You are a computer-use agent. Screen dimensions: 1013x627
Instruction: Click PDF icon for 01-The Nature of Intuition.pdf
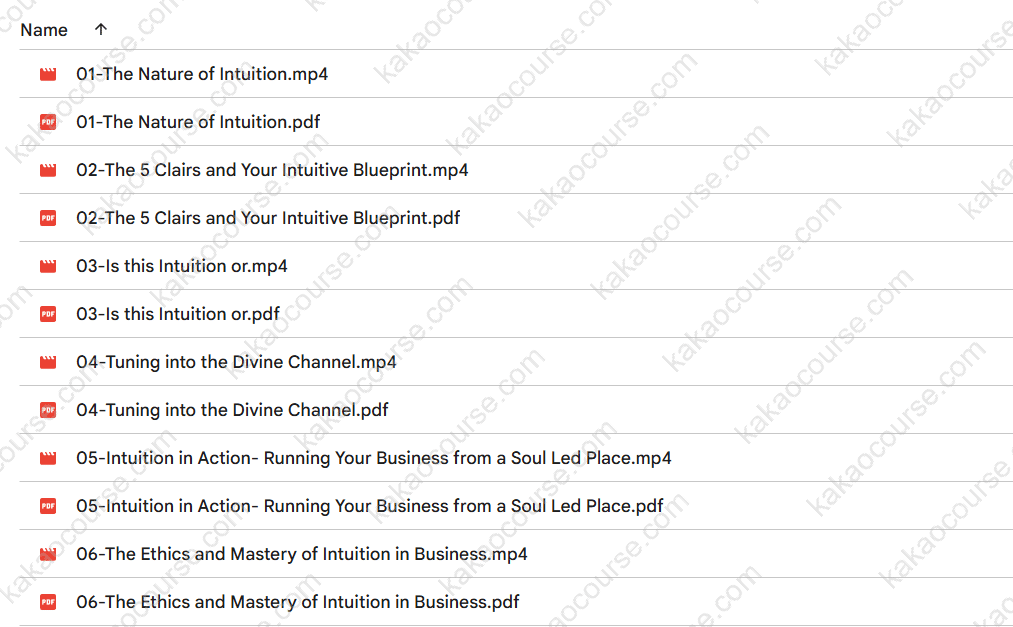pyautogui.click(x=48, y=122)
